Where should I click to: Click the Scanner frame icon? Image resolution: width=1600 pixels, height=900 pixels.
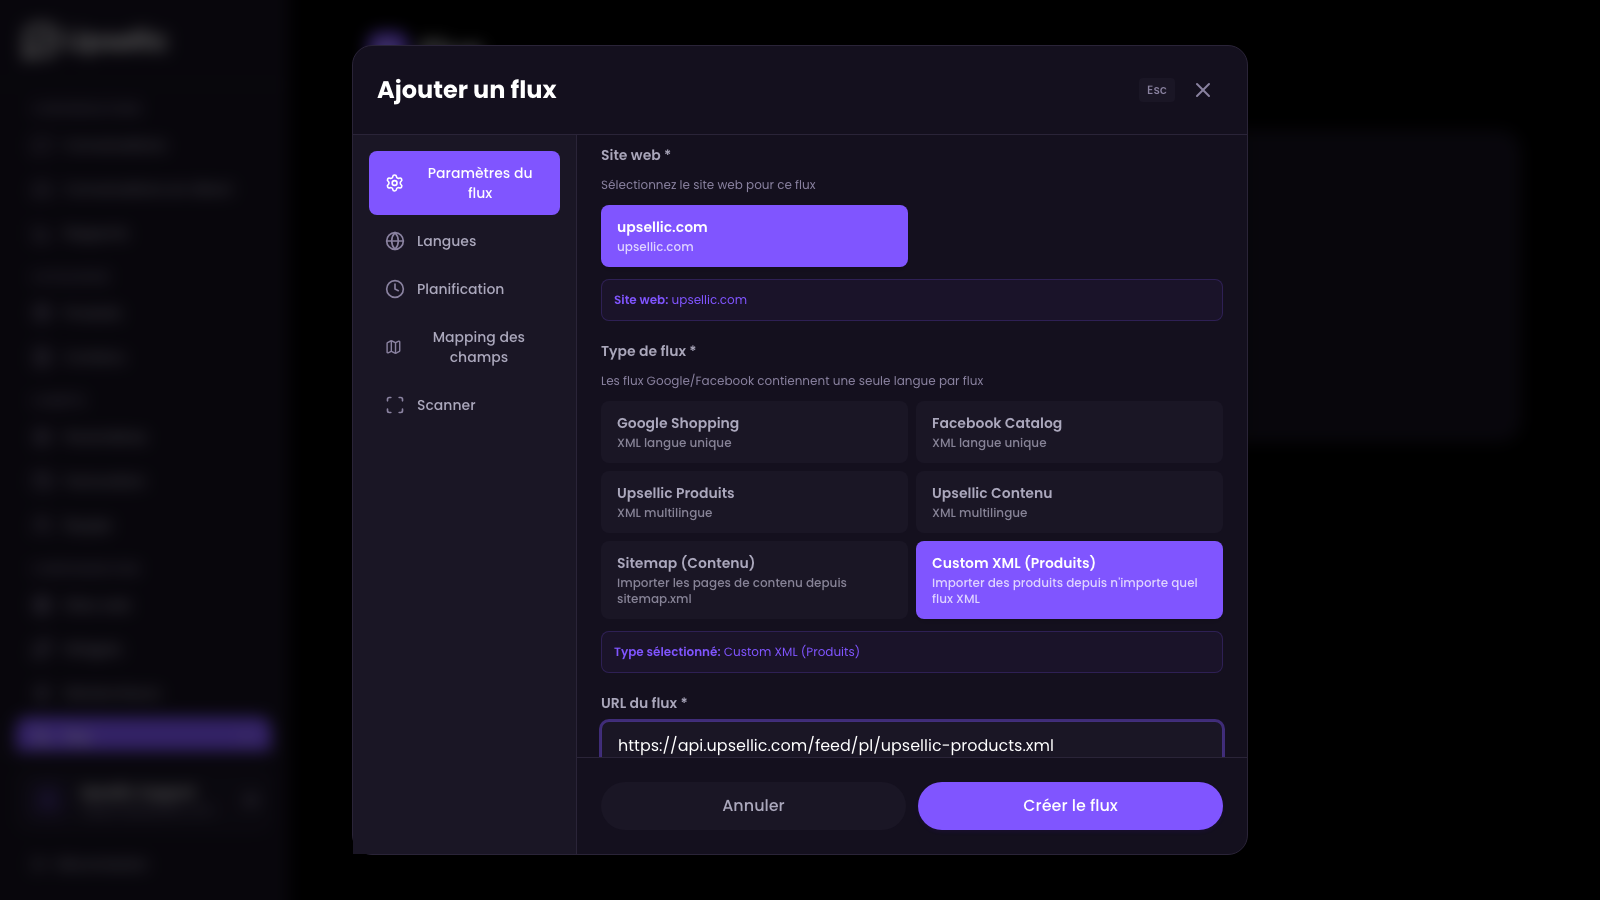(395, 405)
